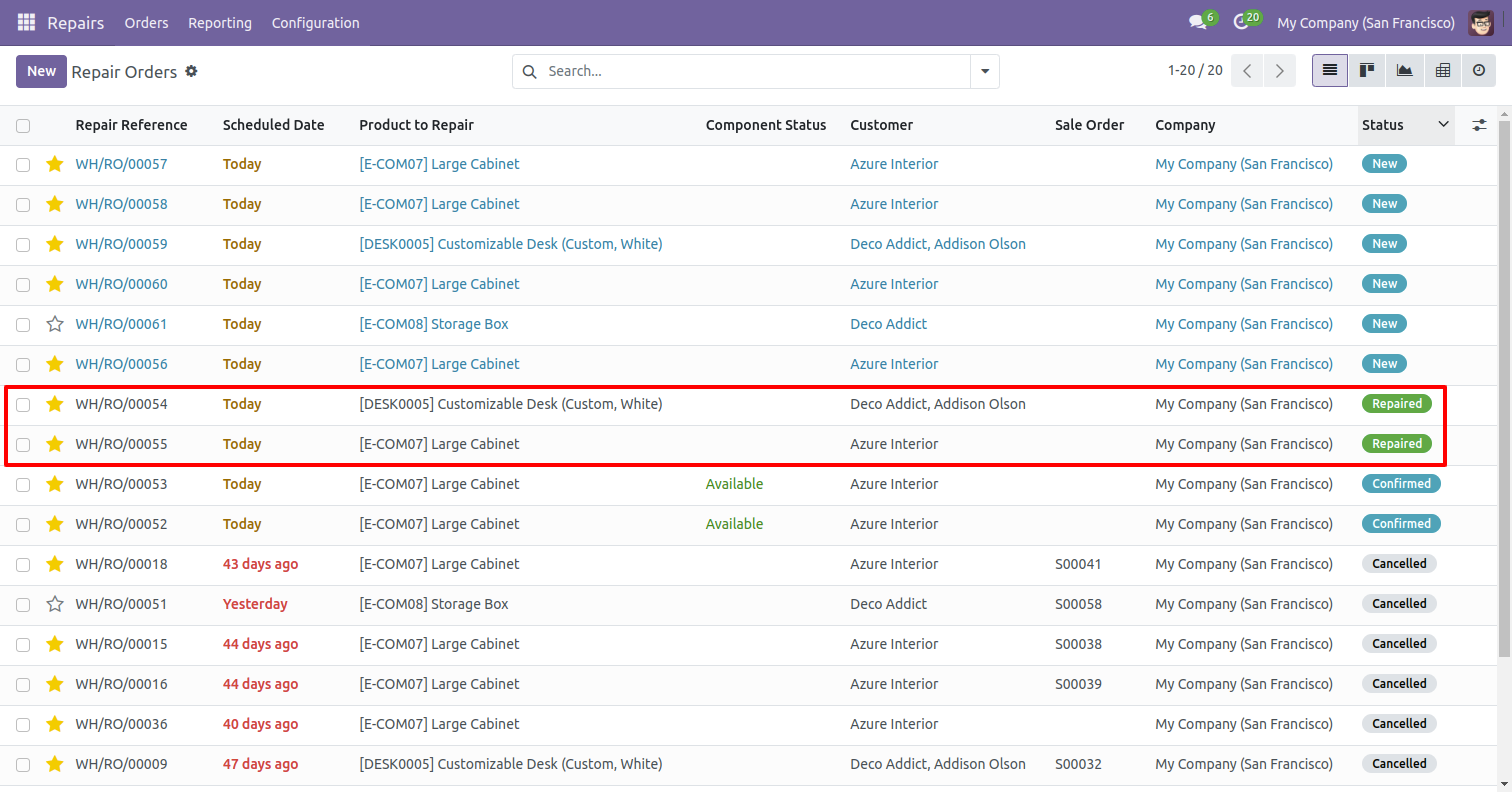Expand the search options dropdown arrow

click(985, 71)
